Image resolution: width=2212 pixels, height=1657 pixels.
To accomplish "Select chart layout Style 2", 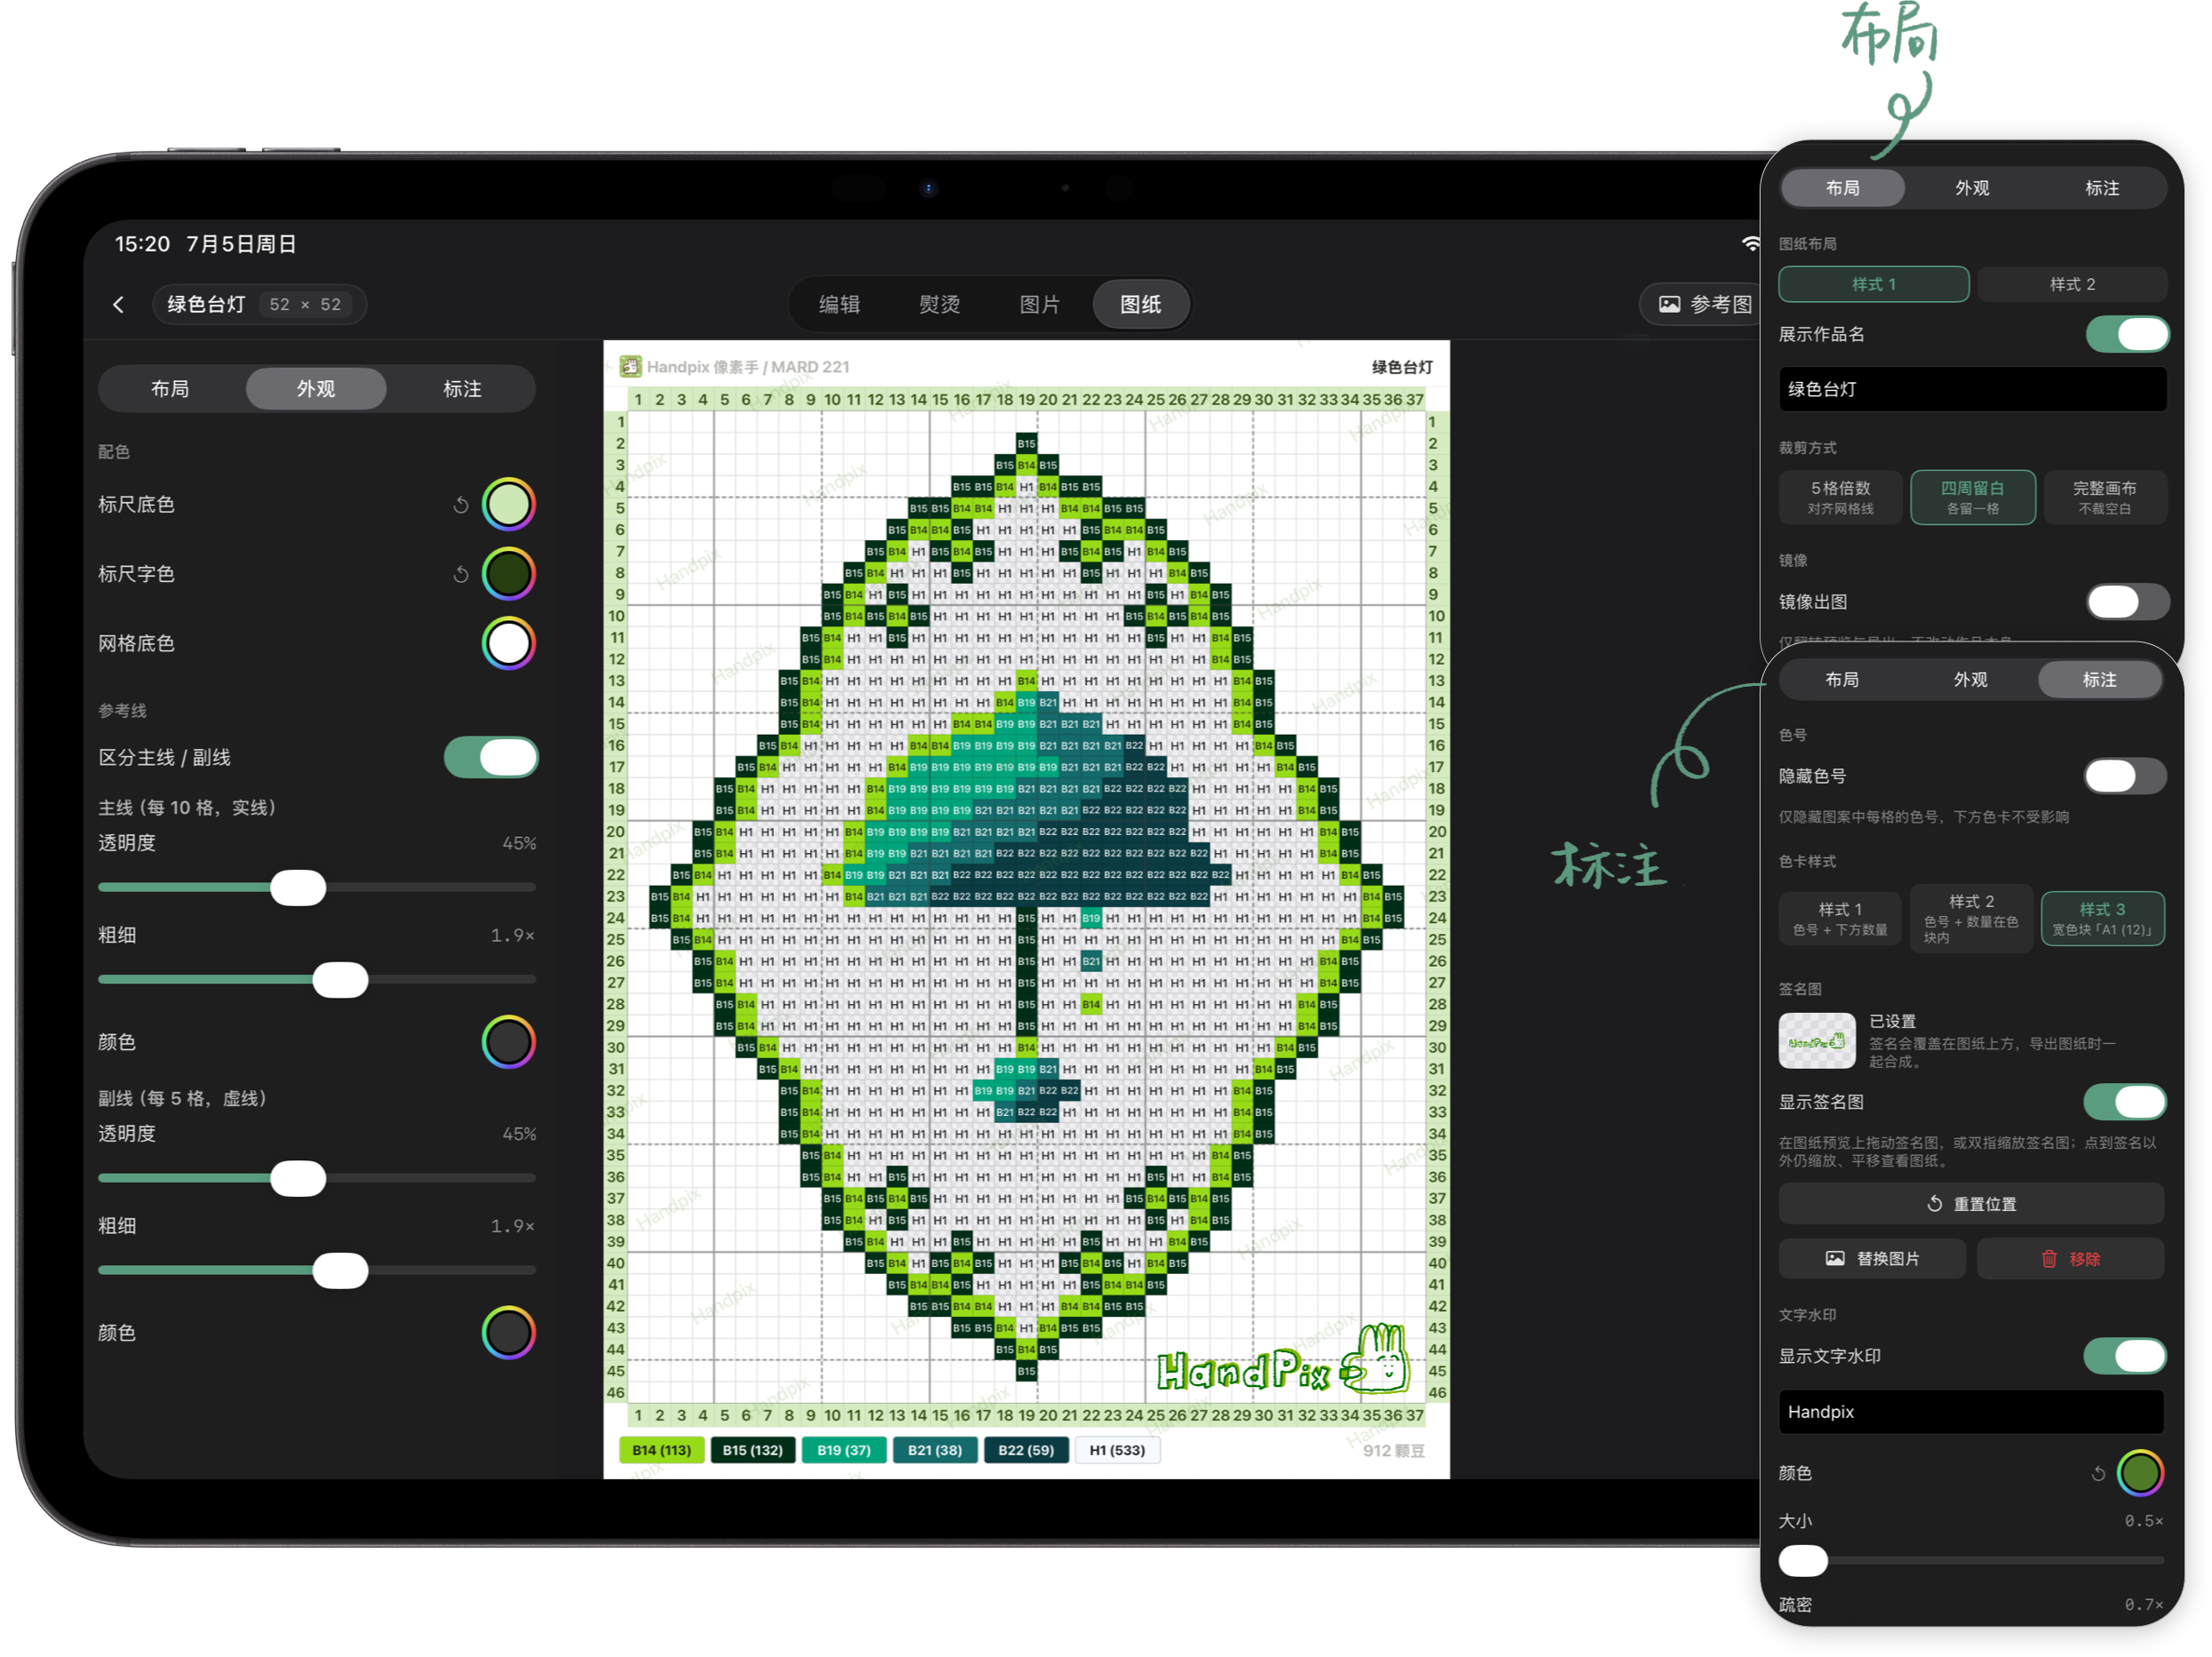I will tap(2072, 284).
